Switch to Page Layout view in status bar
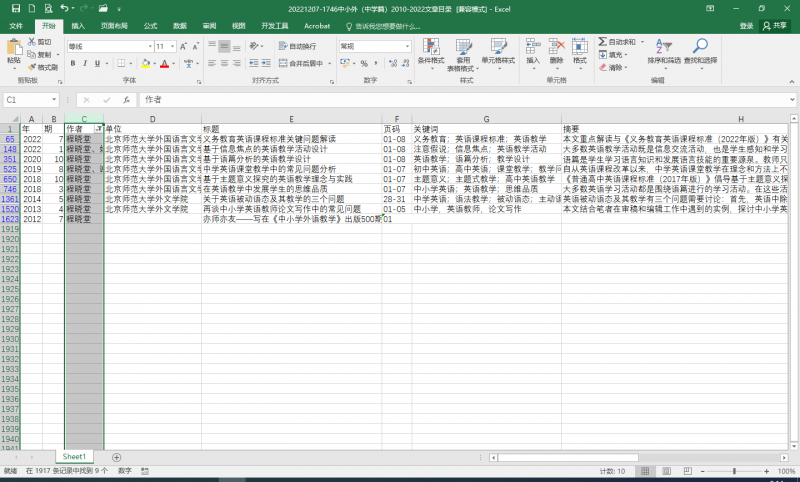The width and height of the screenshot is (800, 482). coord(666,471)
